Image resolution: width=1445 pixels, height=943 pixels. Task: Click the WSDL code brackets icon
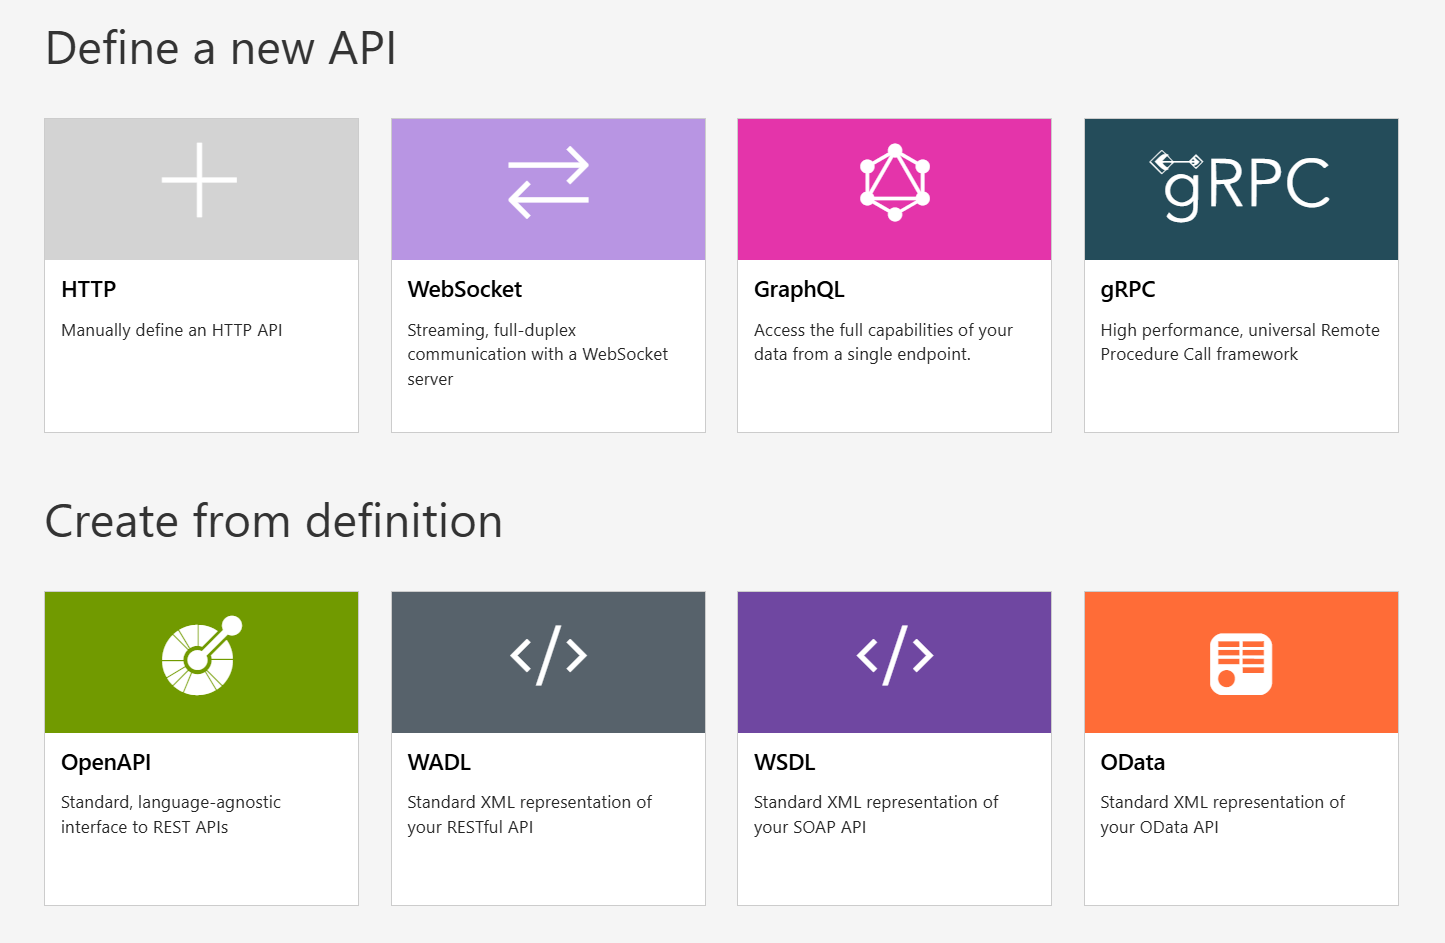click(x=895, y=656)
